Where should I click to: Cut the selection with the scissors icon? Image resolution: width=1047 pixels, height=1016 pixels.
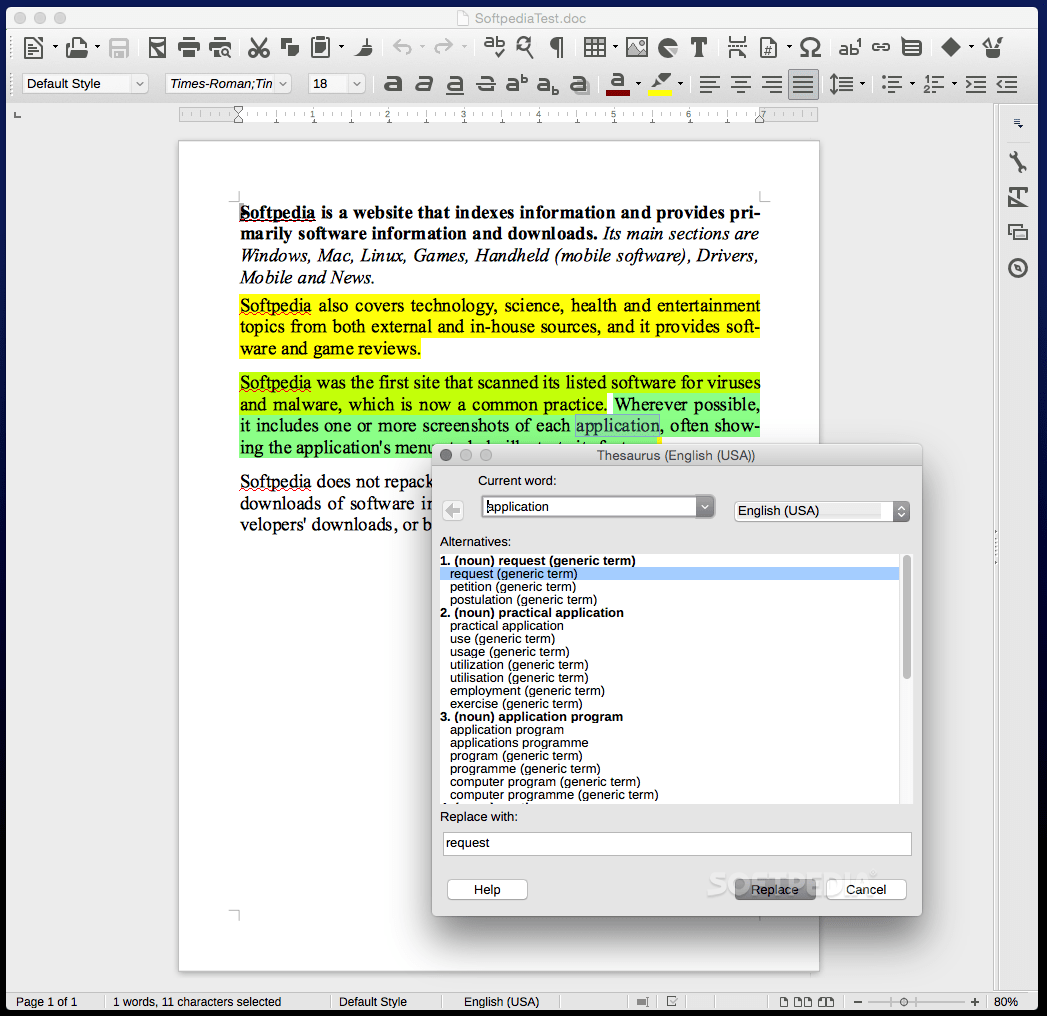pyautogui.click(x=258, y=47)
